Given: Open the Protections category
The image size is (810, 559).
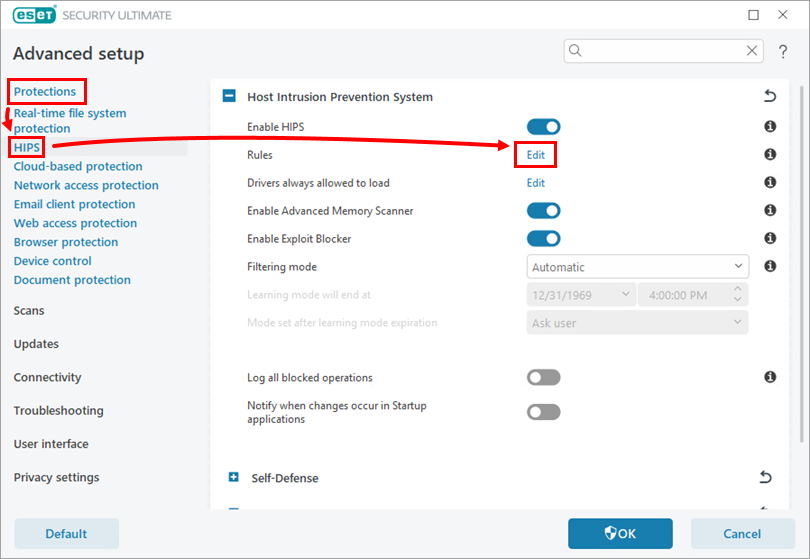Looking at the screenshot, I should (45, 91).
